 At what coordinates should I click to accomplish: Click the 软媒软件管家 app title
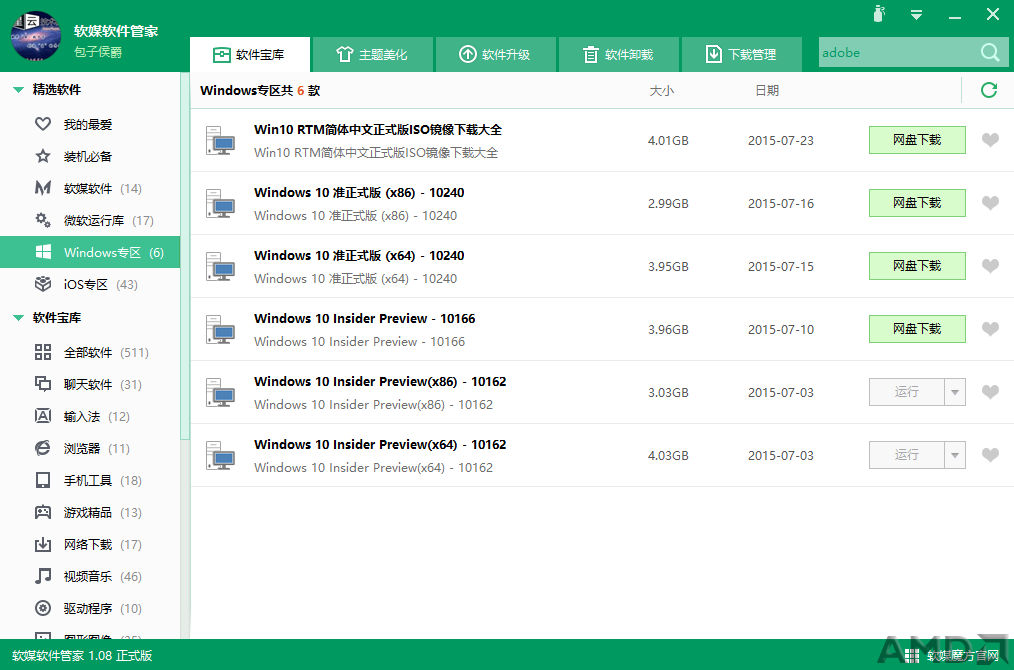tap(116, 31)
